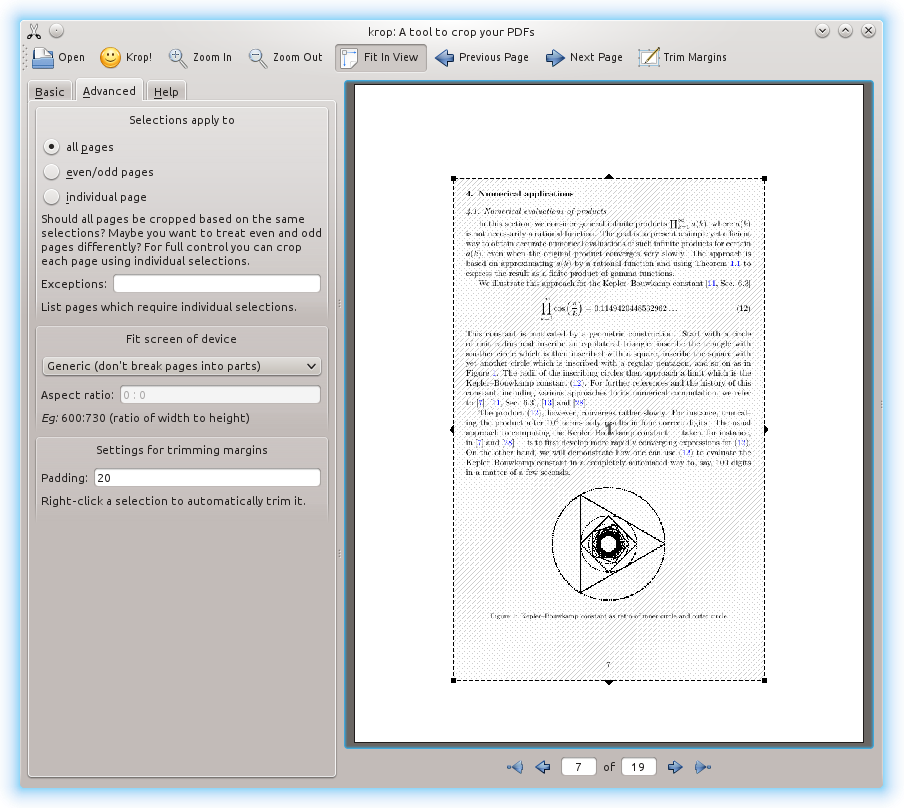Image resolution: width=904 pixels, height=808 pixels.
Task: Switch to the Advanced tab
Action: tap(109, 91)
